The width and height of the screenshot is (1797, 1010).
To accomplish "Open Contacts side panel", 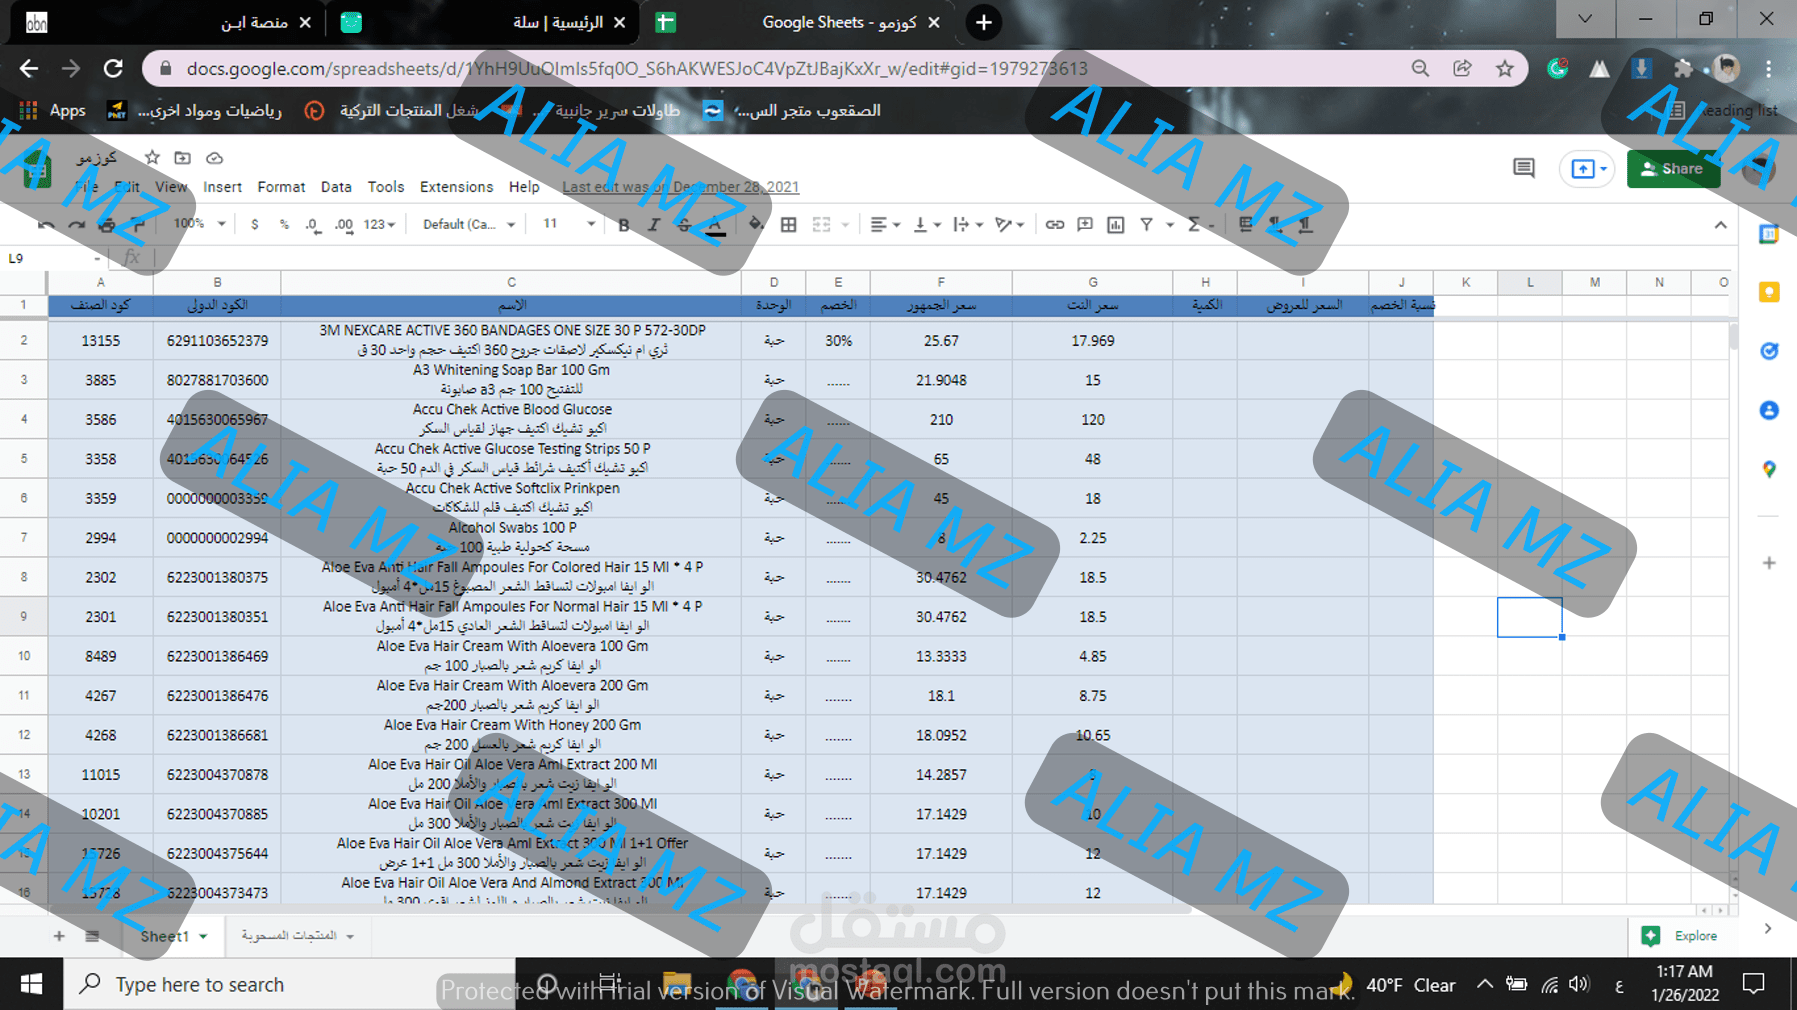I will pyautogui.click(x=1769, y=410).
